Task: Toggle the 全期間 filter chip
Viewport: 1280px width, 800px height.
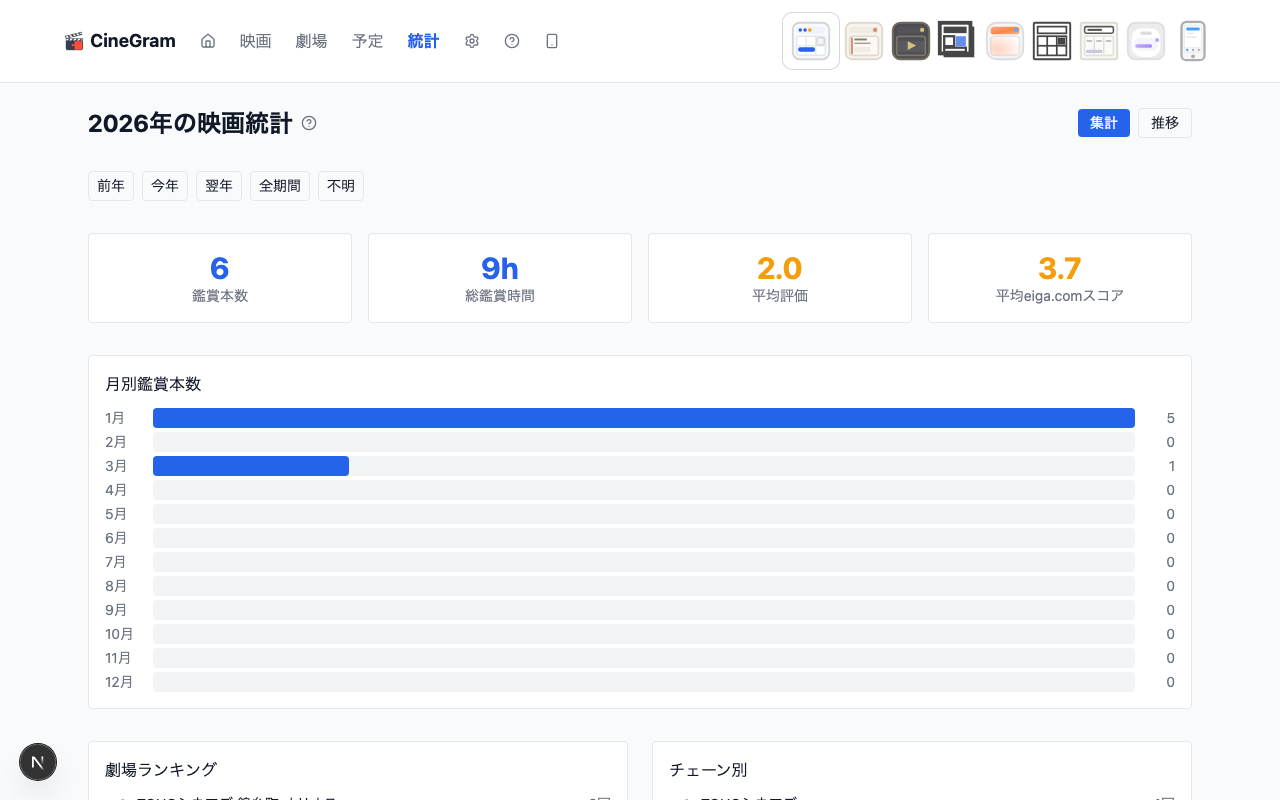Action: [279, 185]
